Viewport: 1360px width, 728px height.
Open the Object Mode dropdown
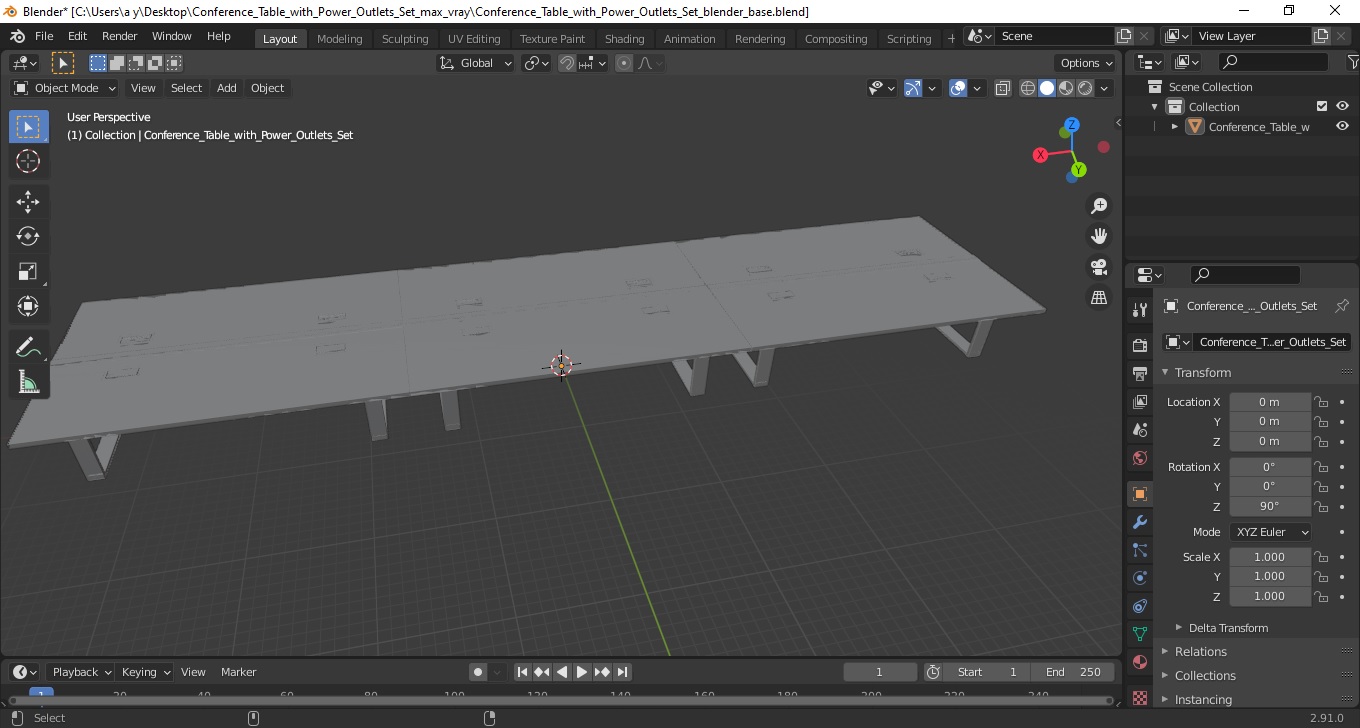pos(65,88)
